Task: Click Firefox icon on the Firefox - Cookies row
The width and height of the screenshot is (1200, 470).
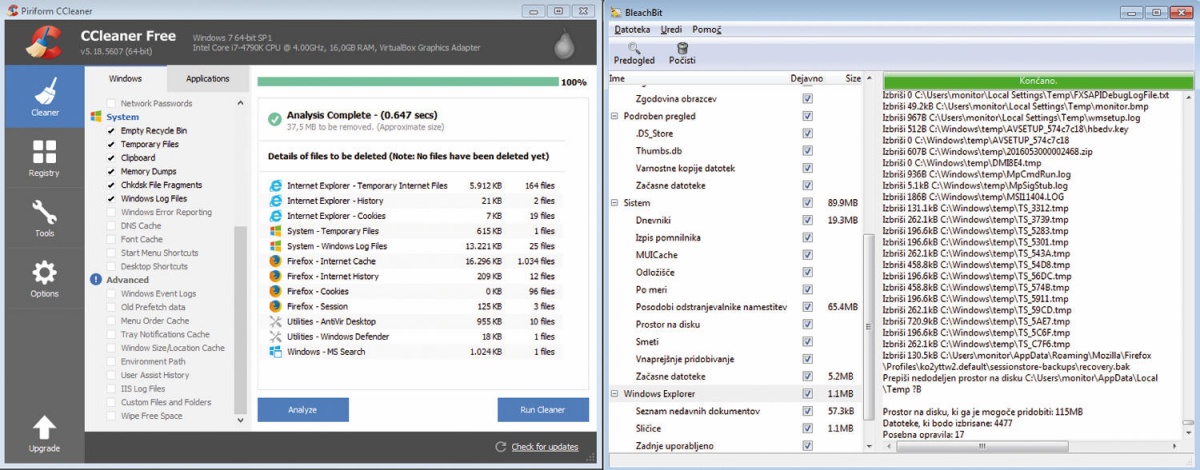Action: (x=275, y=291)
